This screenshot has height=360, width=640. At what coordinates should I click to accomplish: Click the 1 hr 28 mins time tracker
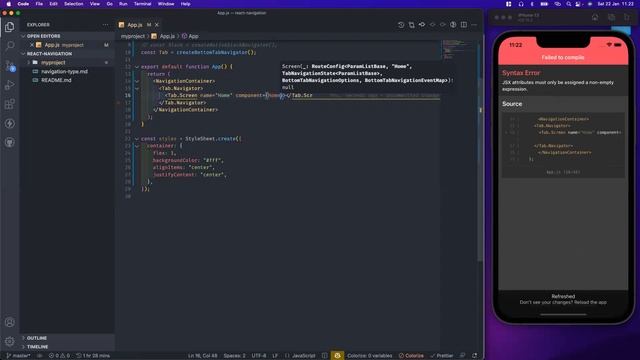coord(93,356)
